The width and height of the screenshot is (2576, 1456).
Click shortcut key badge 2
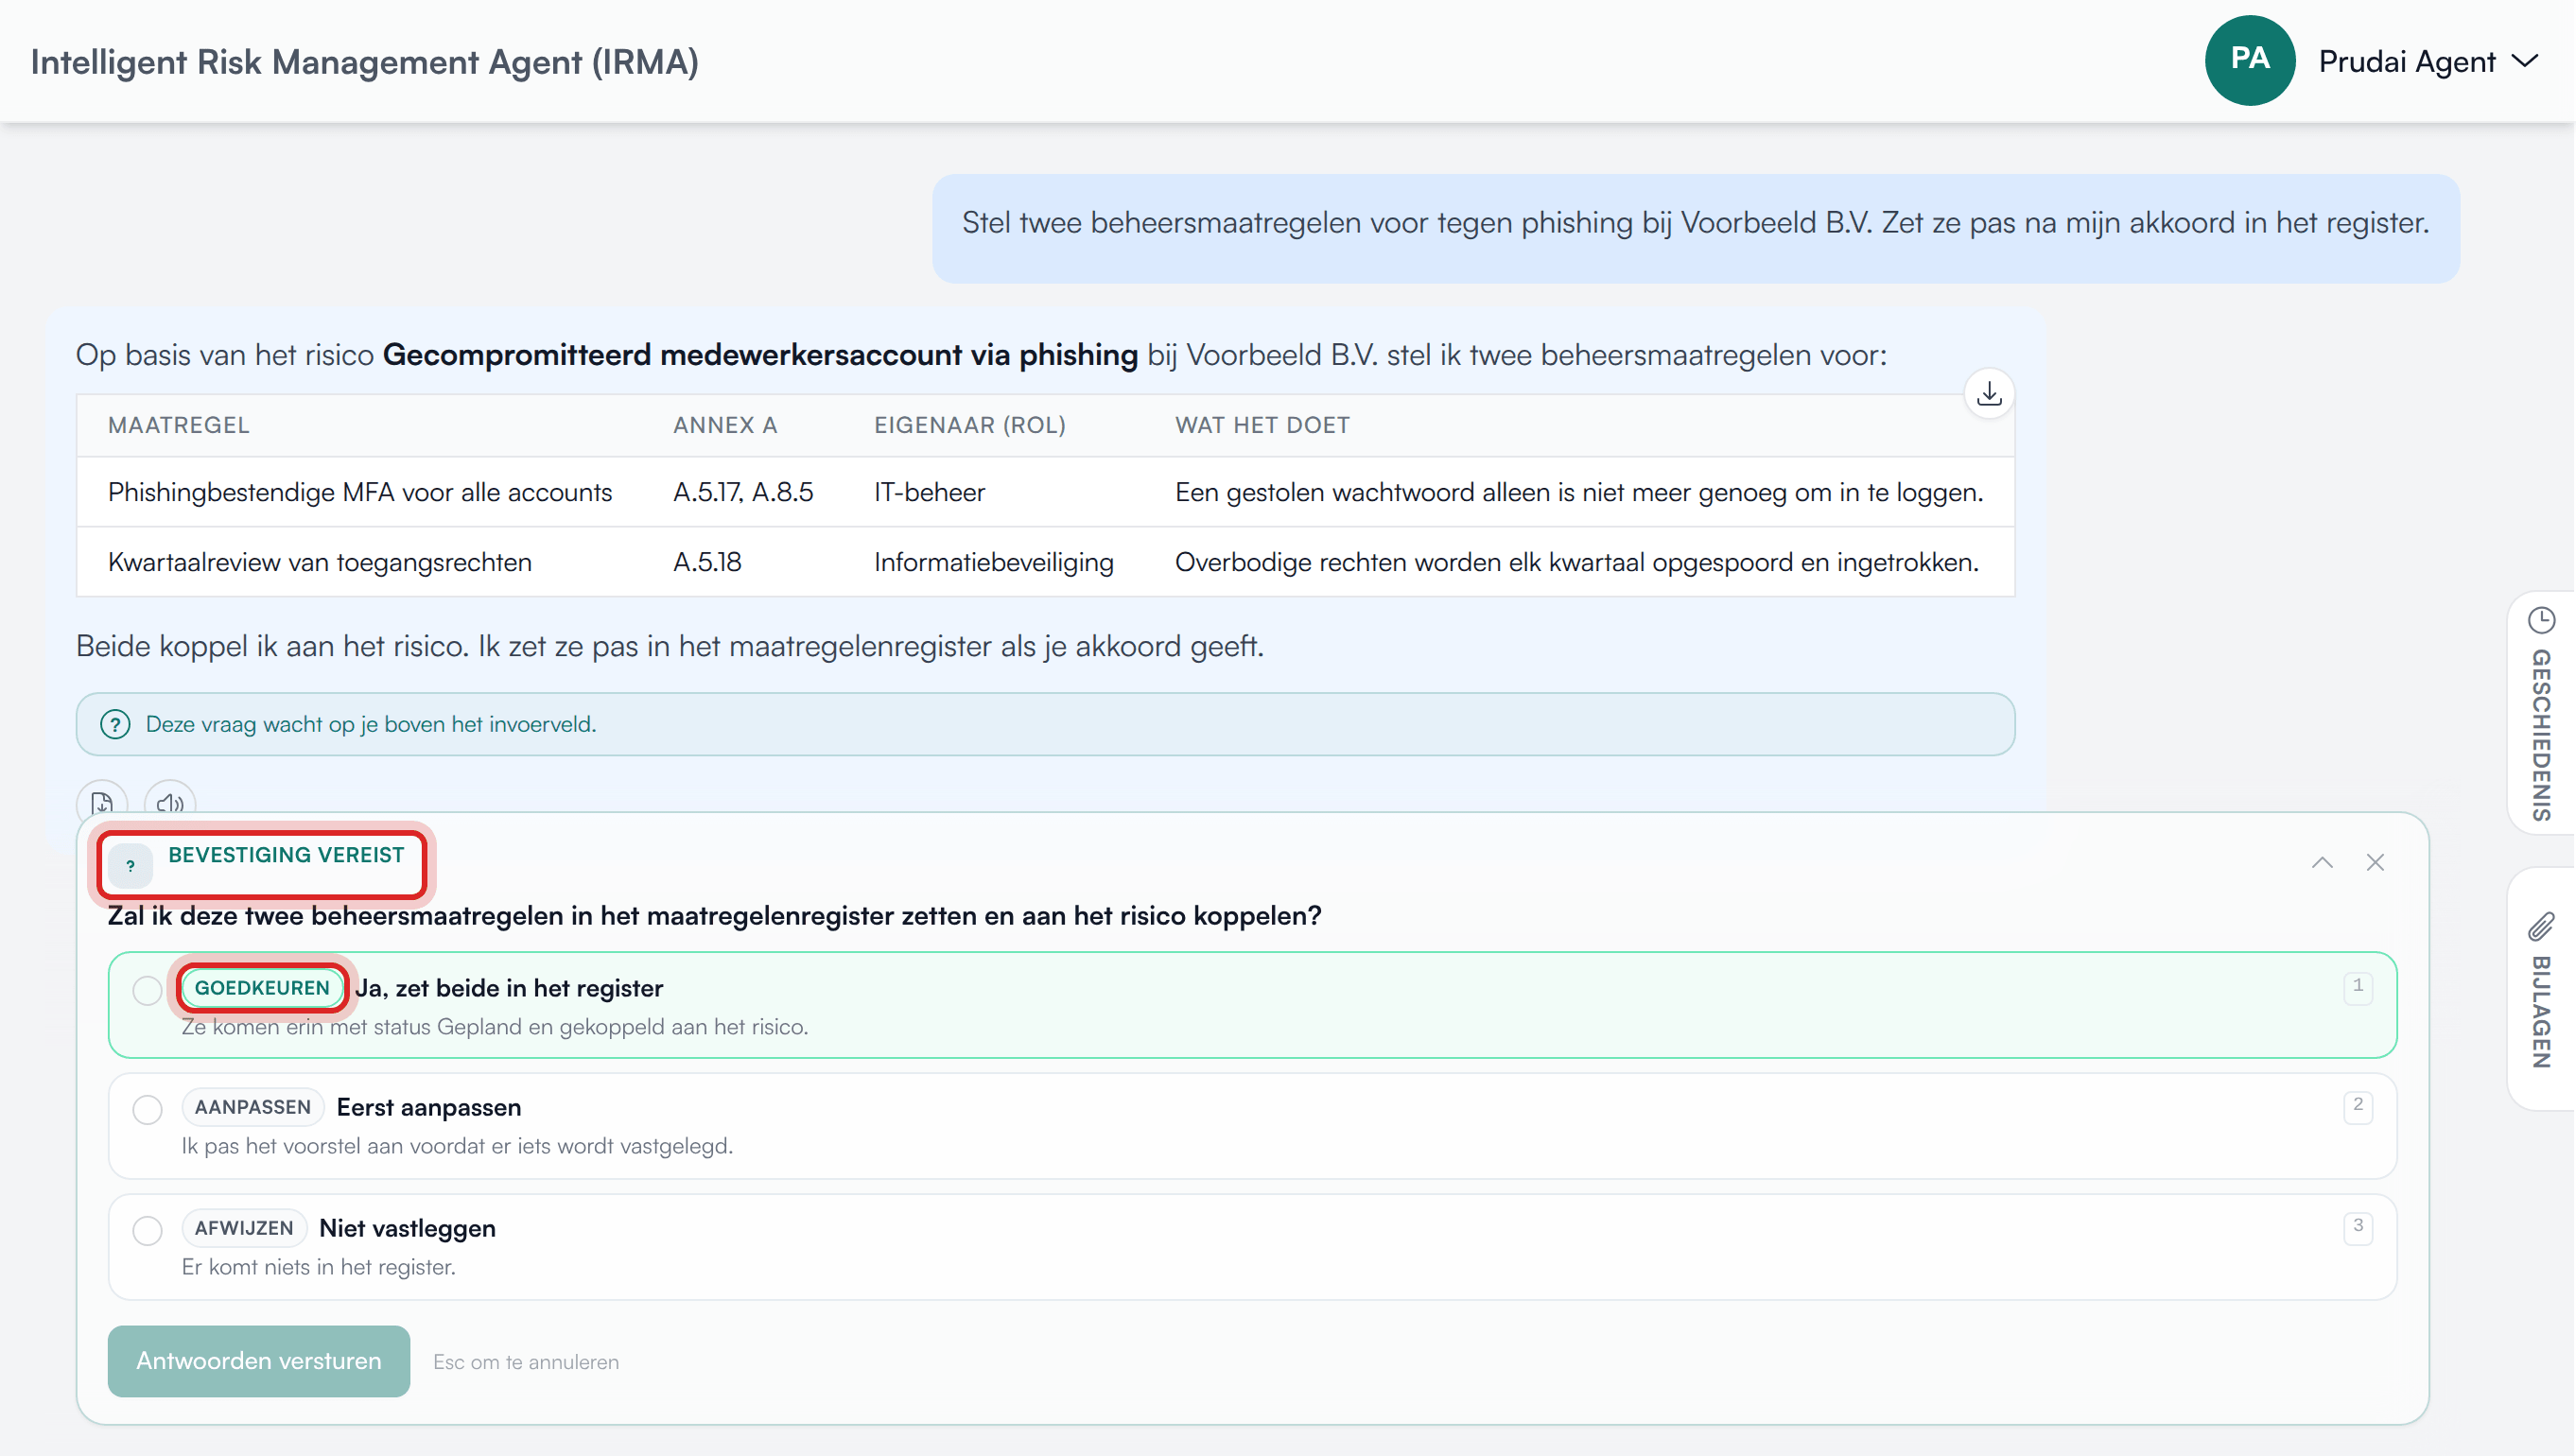[2358, 1105]
